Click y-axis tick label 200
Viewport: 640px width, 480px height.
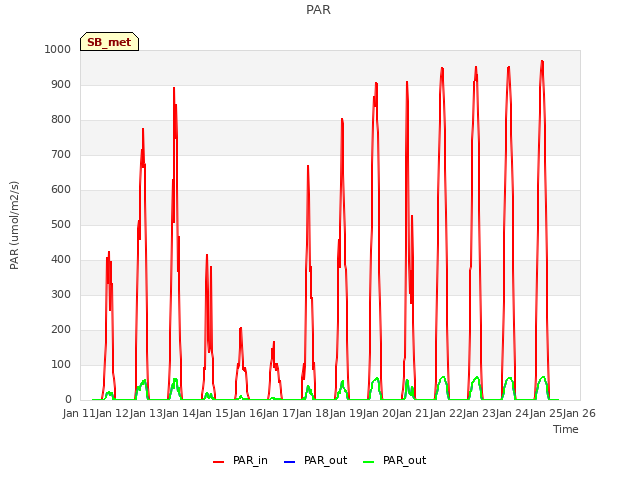click(61, 330)
